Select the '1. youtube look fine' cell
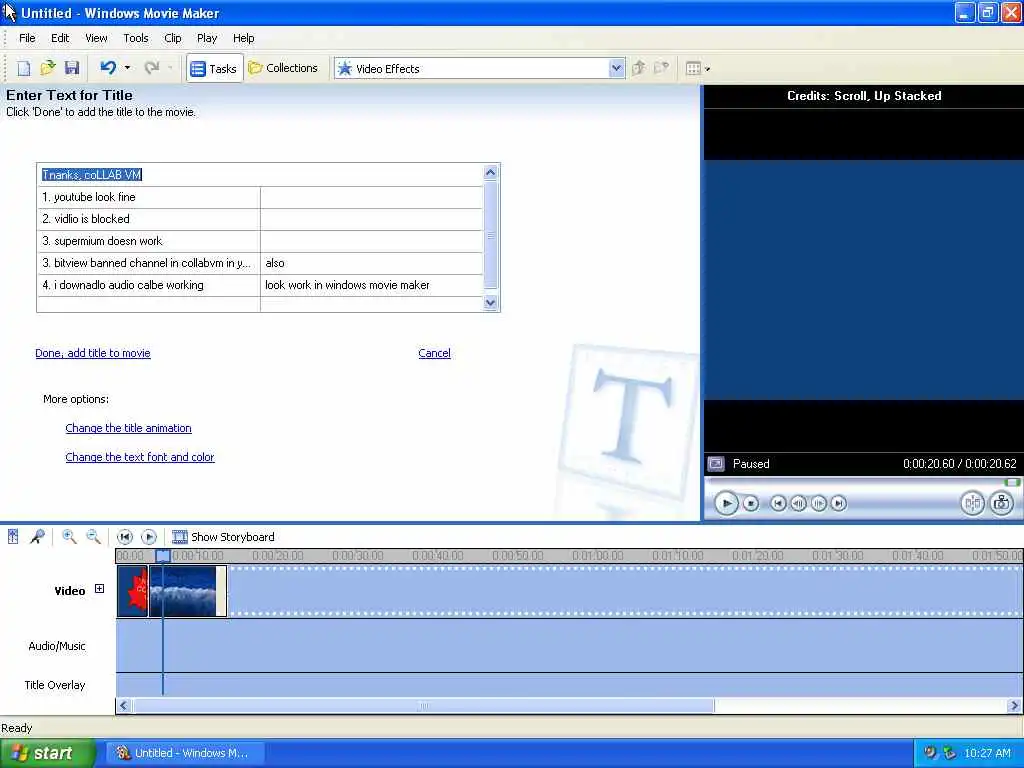Viewport: 1024px width, 768px height. pos(149,197)
